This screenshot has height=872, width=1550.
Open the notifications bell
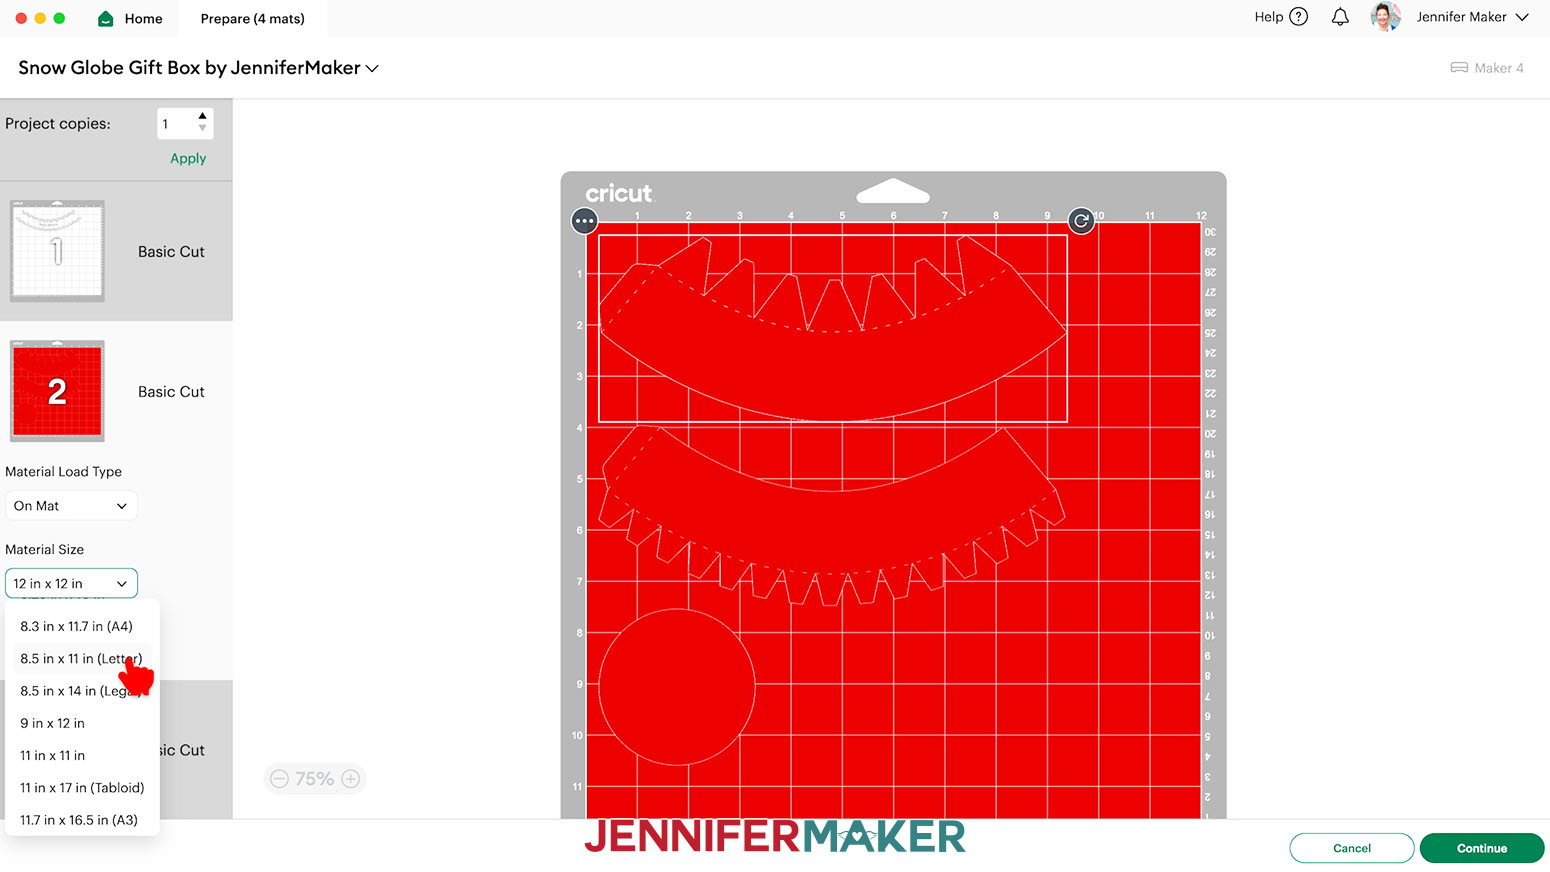coord(1340,17)
